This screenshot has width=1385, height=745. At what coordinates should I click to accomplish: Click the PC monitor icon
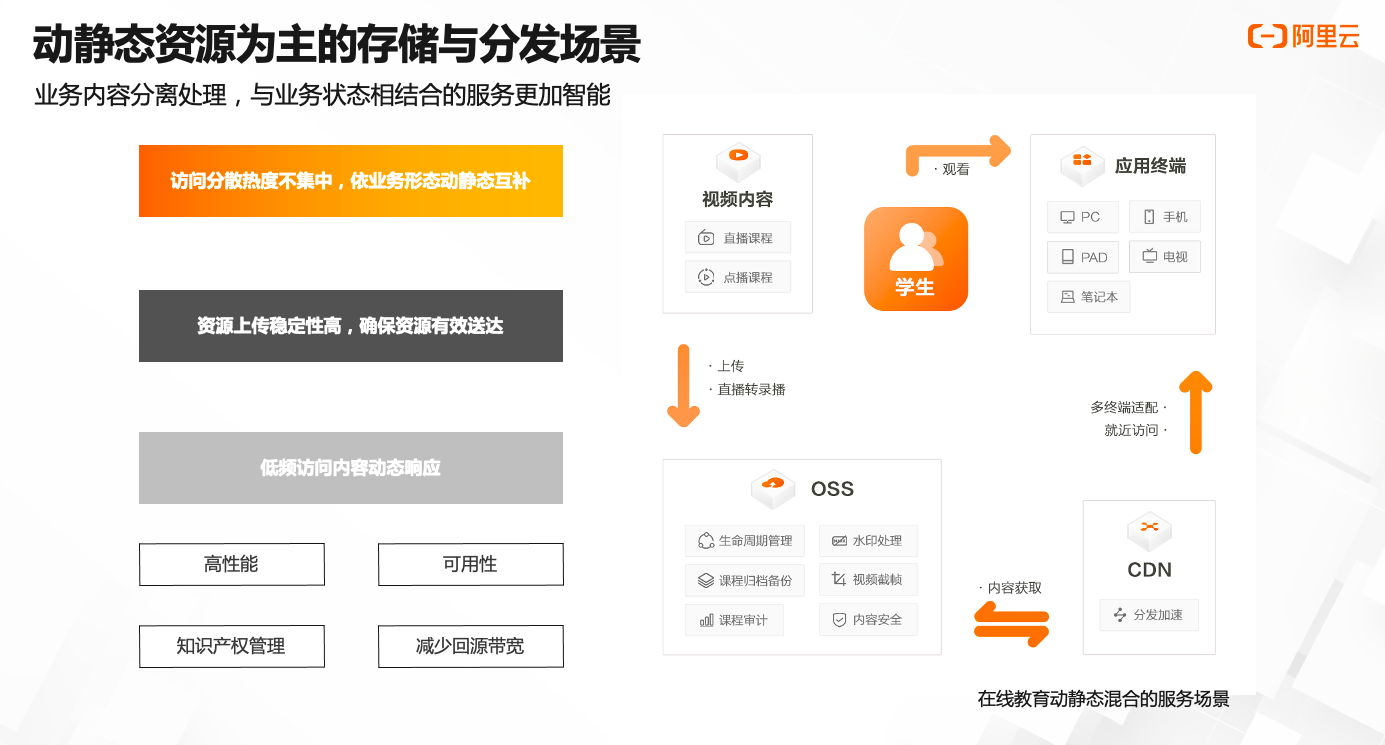1067,217
